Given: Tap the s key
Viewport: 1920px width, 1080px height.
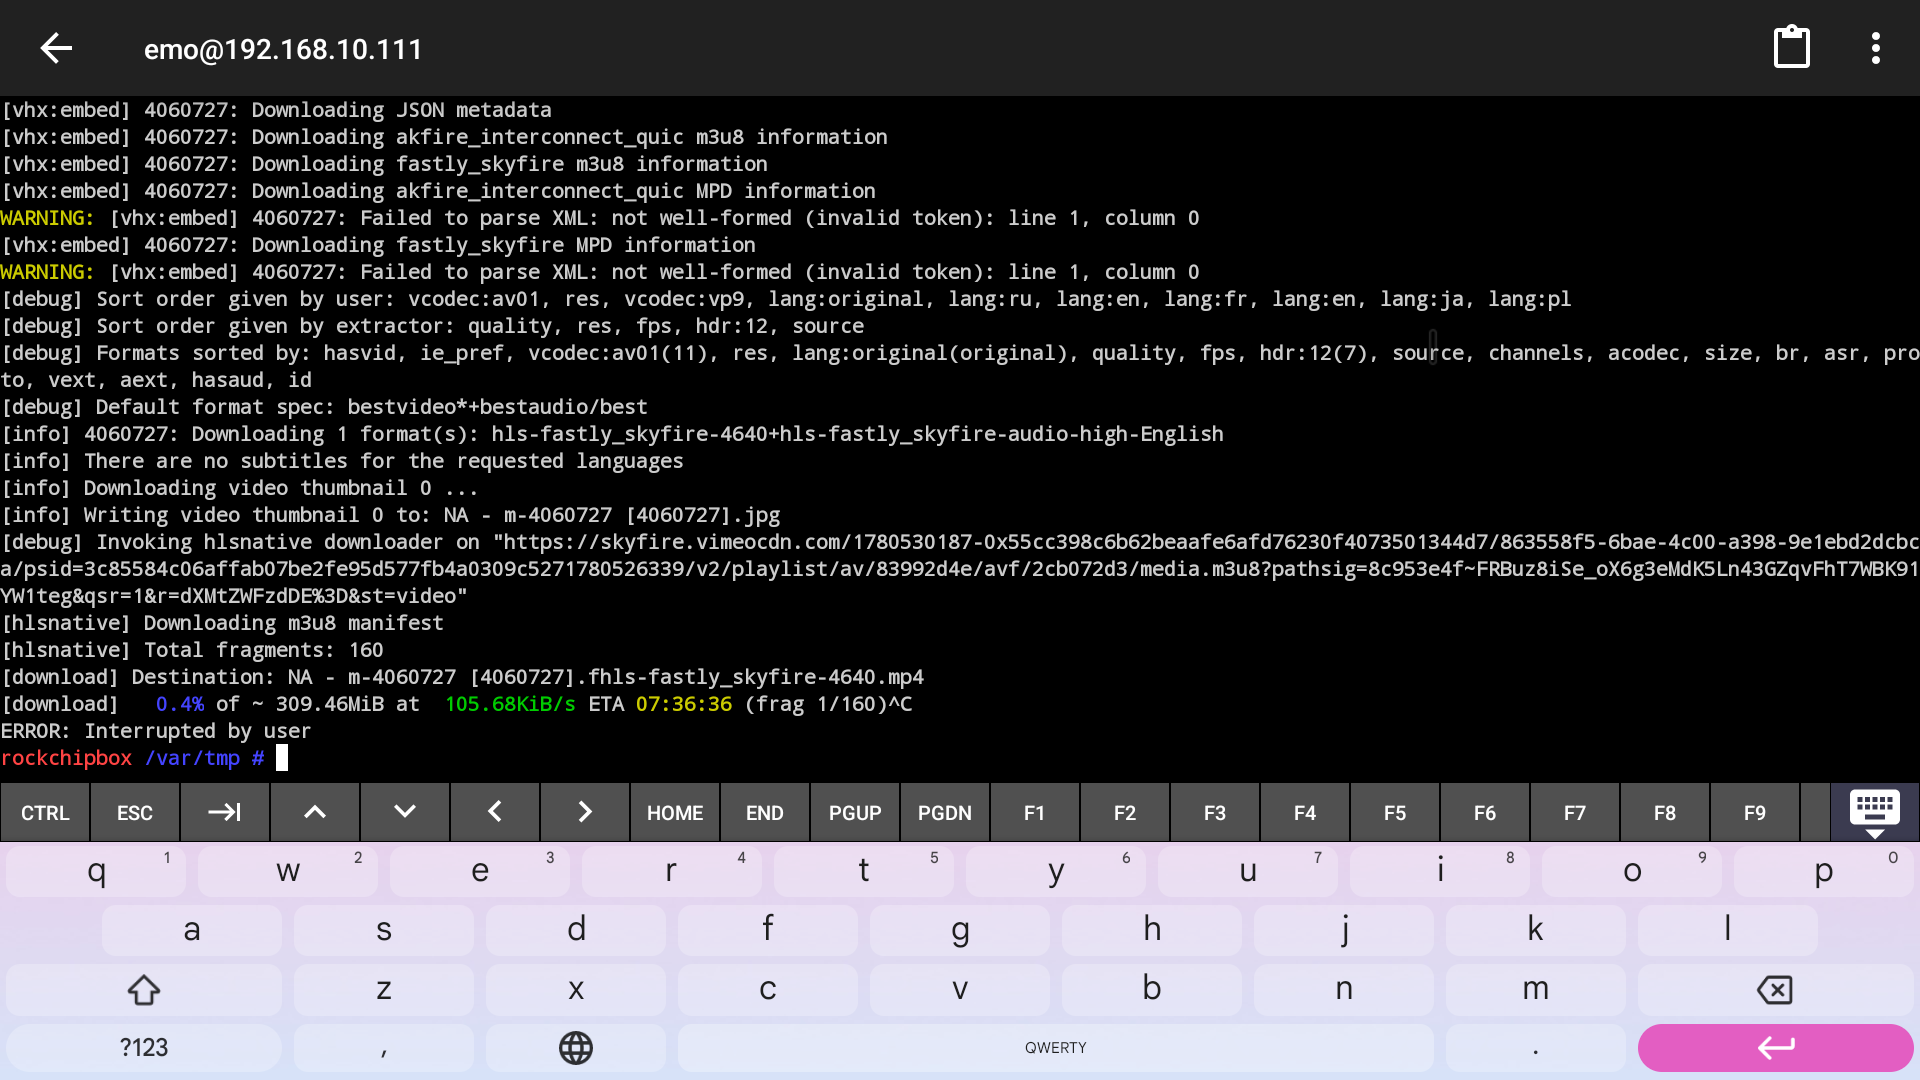Looking at the screenshot, I should (x=384, y=930).
